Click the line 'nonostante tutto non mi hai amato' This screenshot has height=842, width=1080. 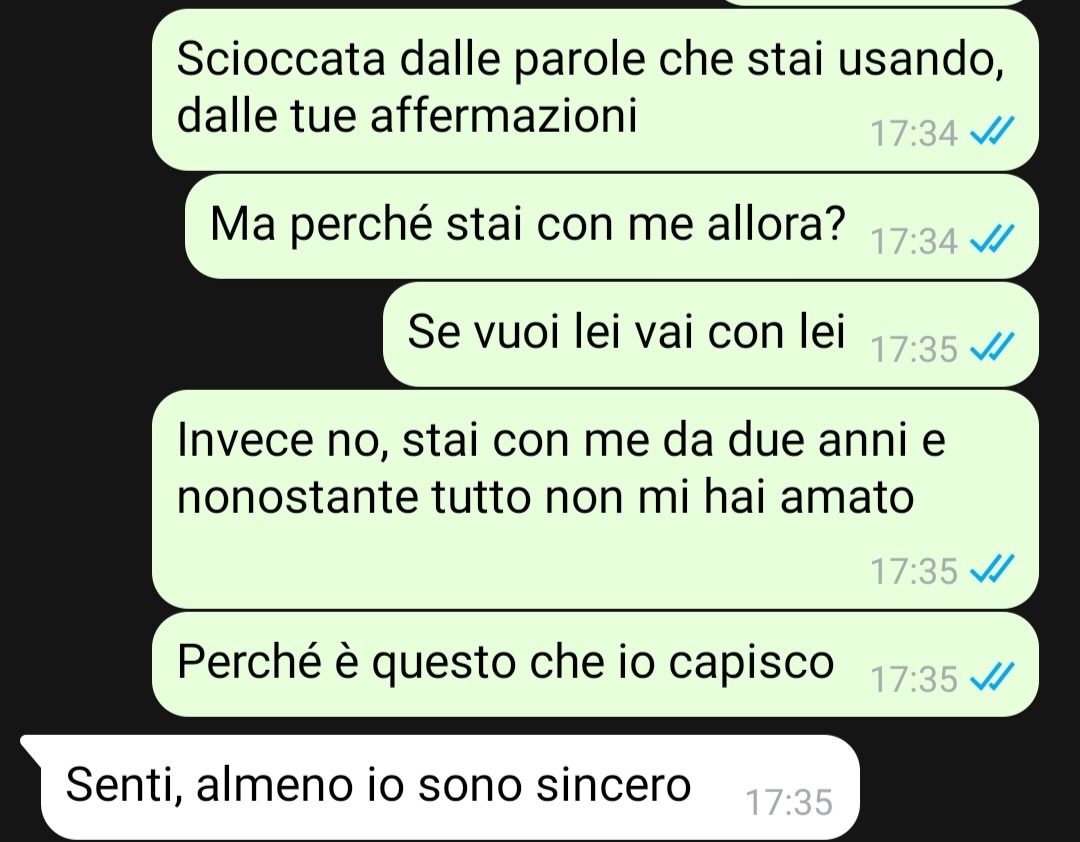point(546,497)
